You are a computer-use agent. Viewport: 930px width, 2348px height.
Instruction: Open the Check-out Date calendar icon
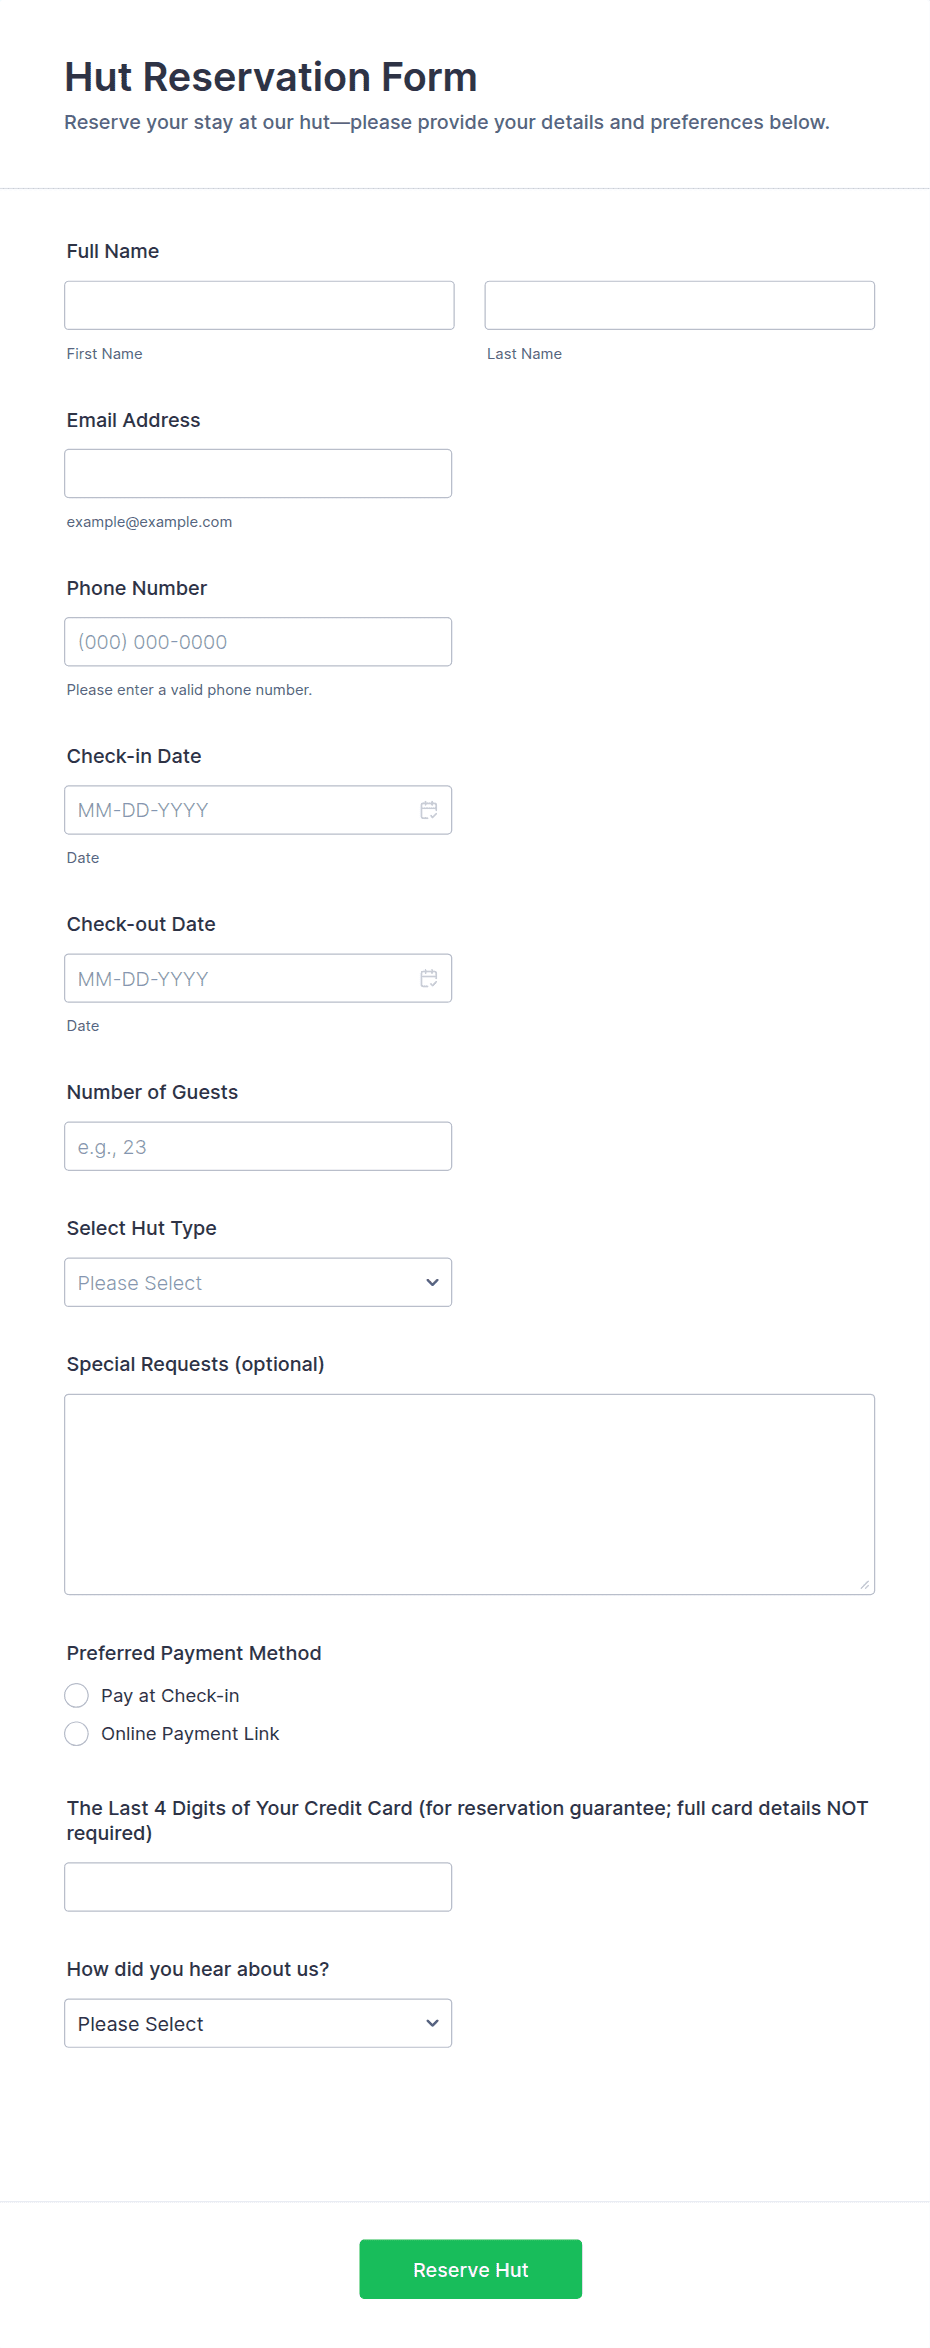tap(429, 978)
